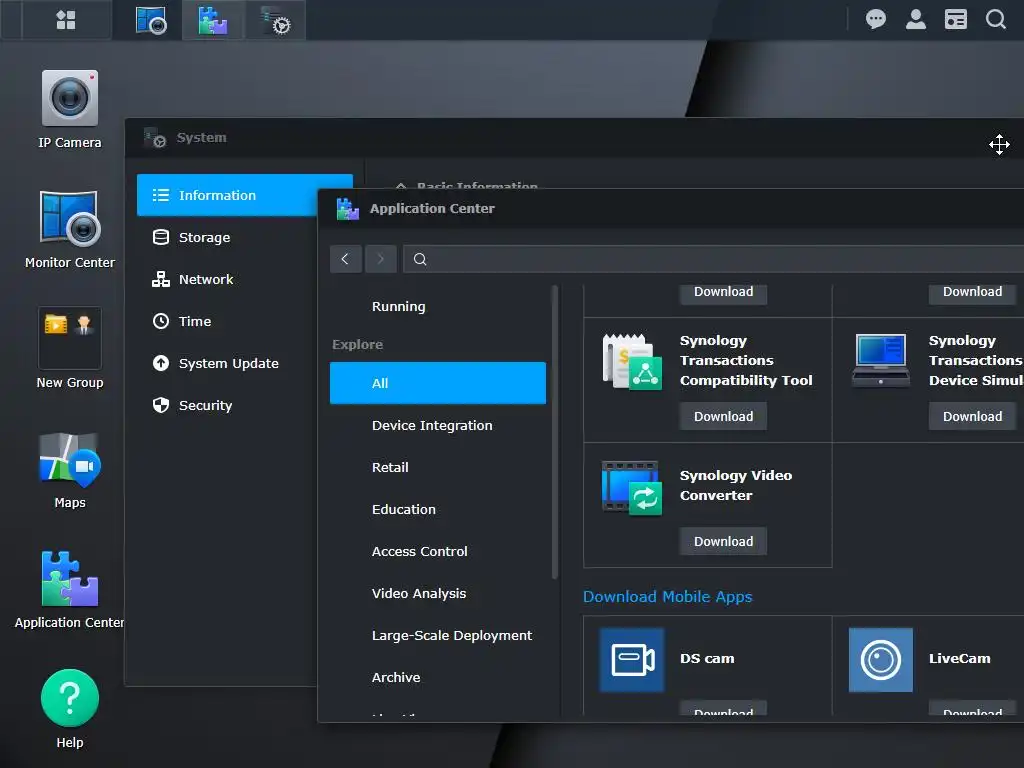This screenshot has height=768, width=1024.
Task: Click the category list scrollbar
Action: [555, 432]
